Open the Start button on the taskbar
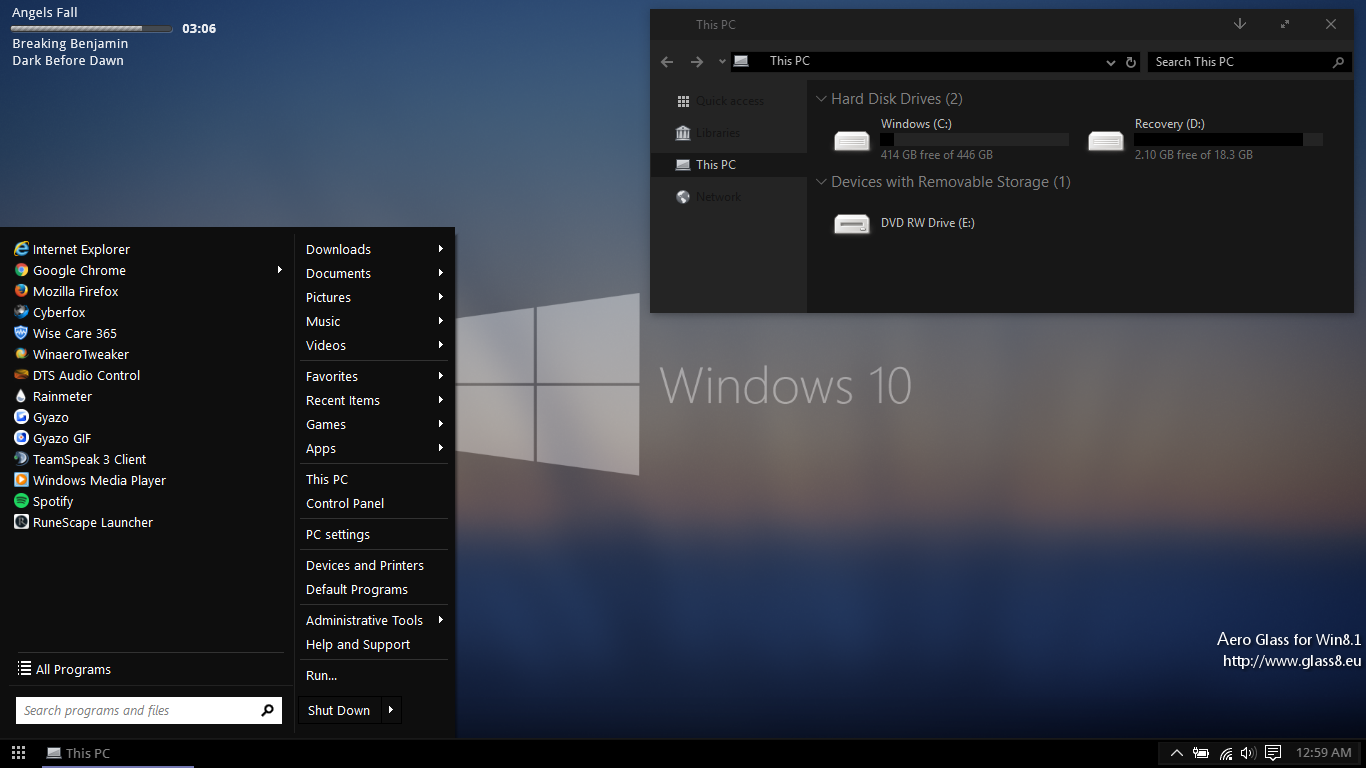Screen dimensions: 1366x768 pyautogui.click(x=18, y=753)
